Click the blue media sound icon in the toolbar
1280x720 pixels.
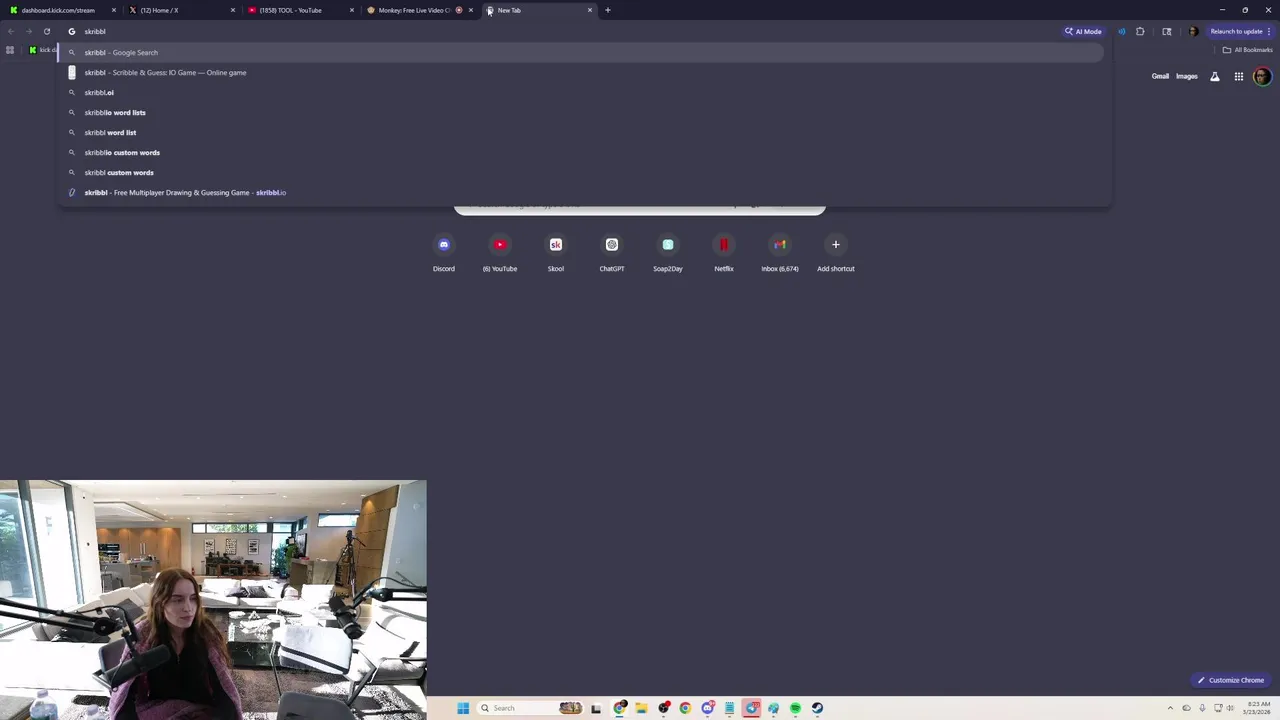(1121, 31)
